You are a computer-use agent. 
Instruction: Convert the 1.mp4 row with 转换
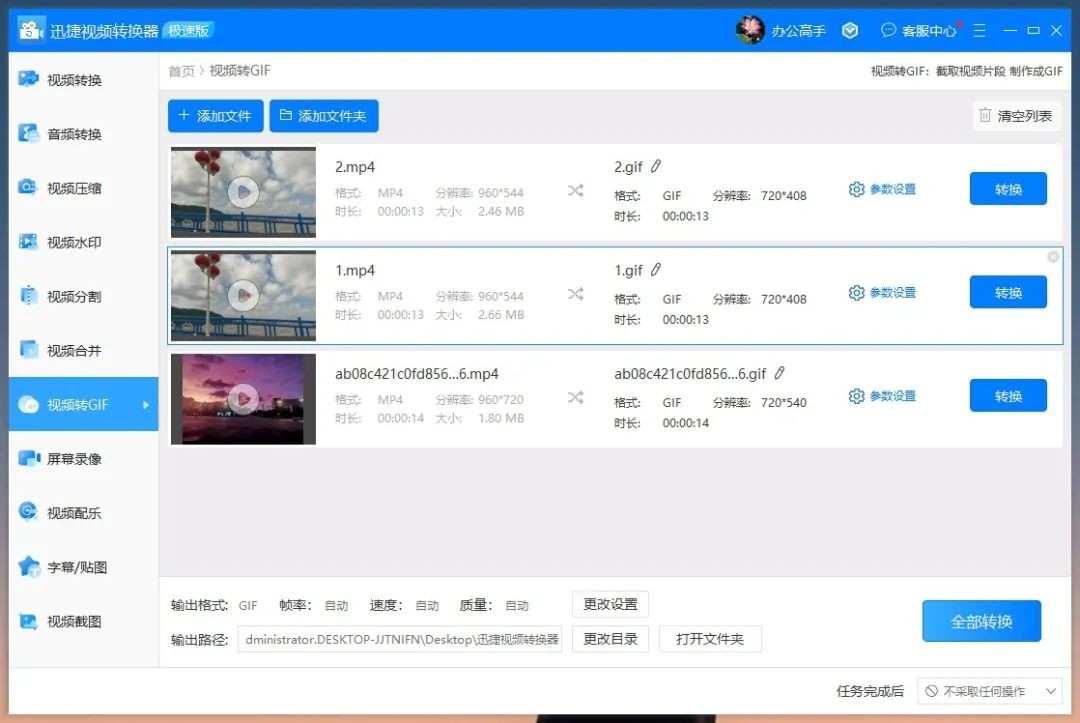pos(1008,292)
